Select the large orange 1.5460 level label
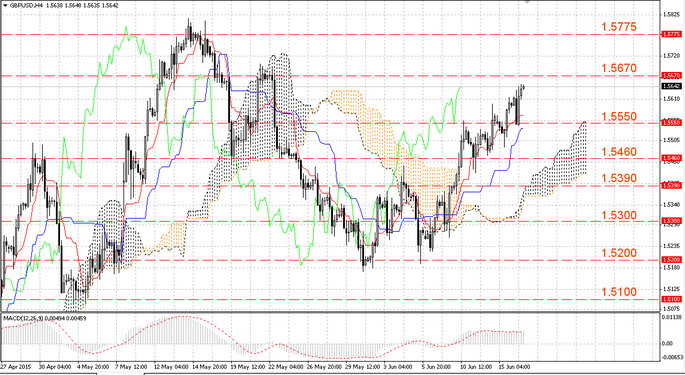 619,152
